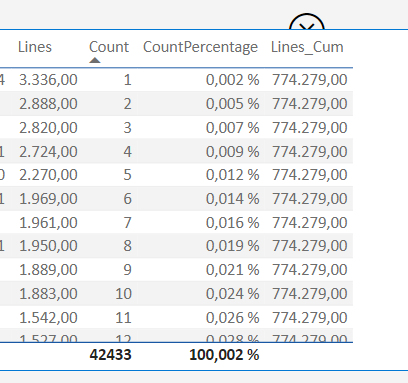Select the Lines cell 1.969,00
Viewport: 408px width, 383px height.
48,199
